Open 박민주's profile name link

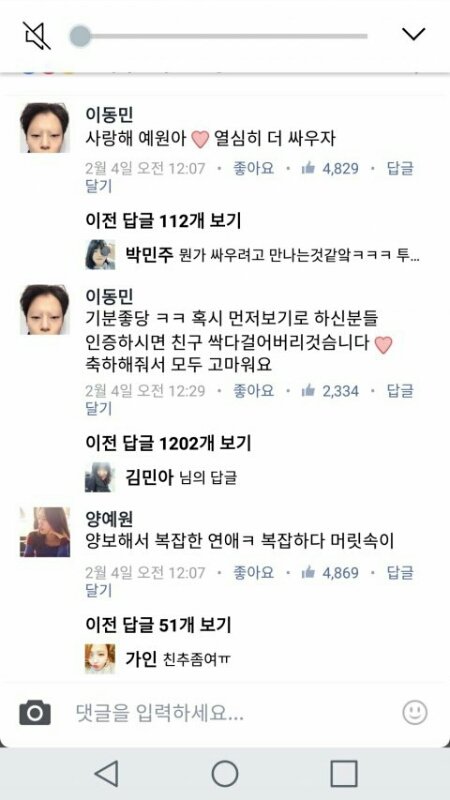(x=151, y=254)
